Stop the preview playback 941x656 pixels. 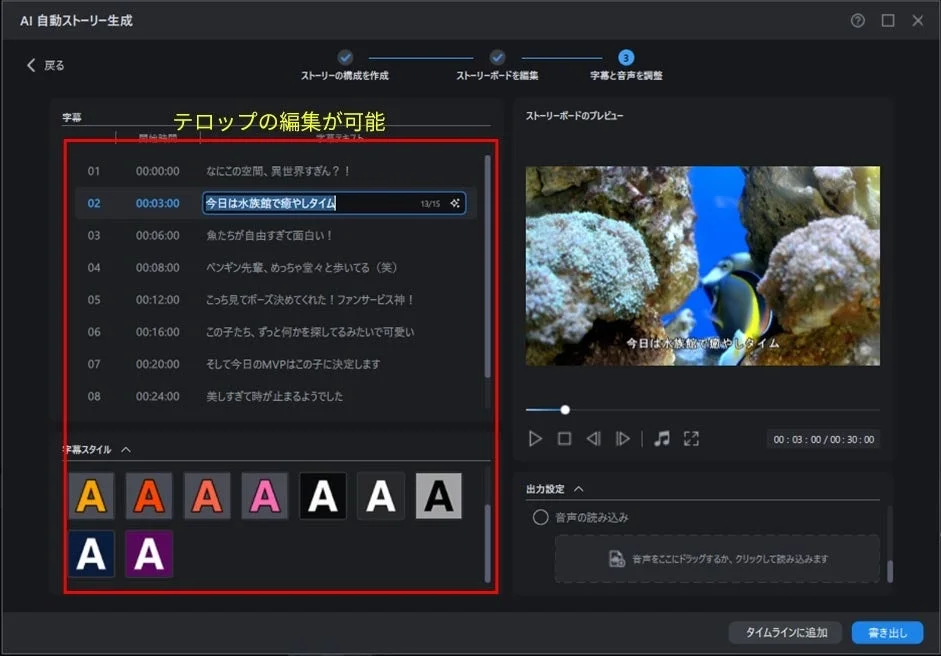566,437
